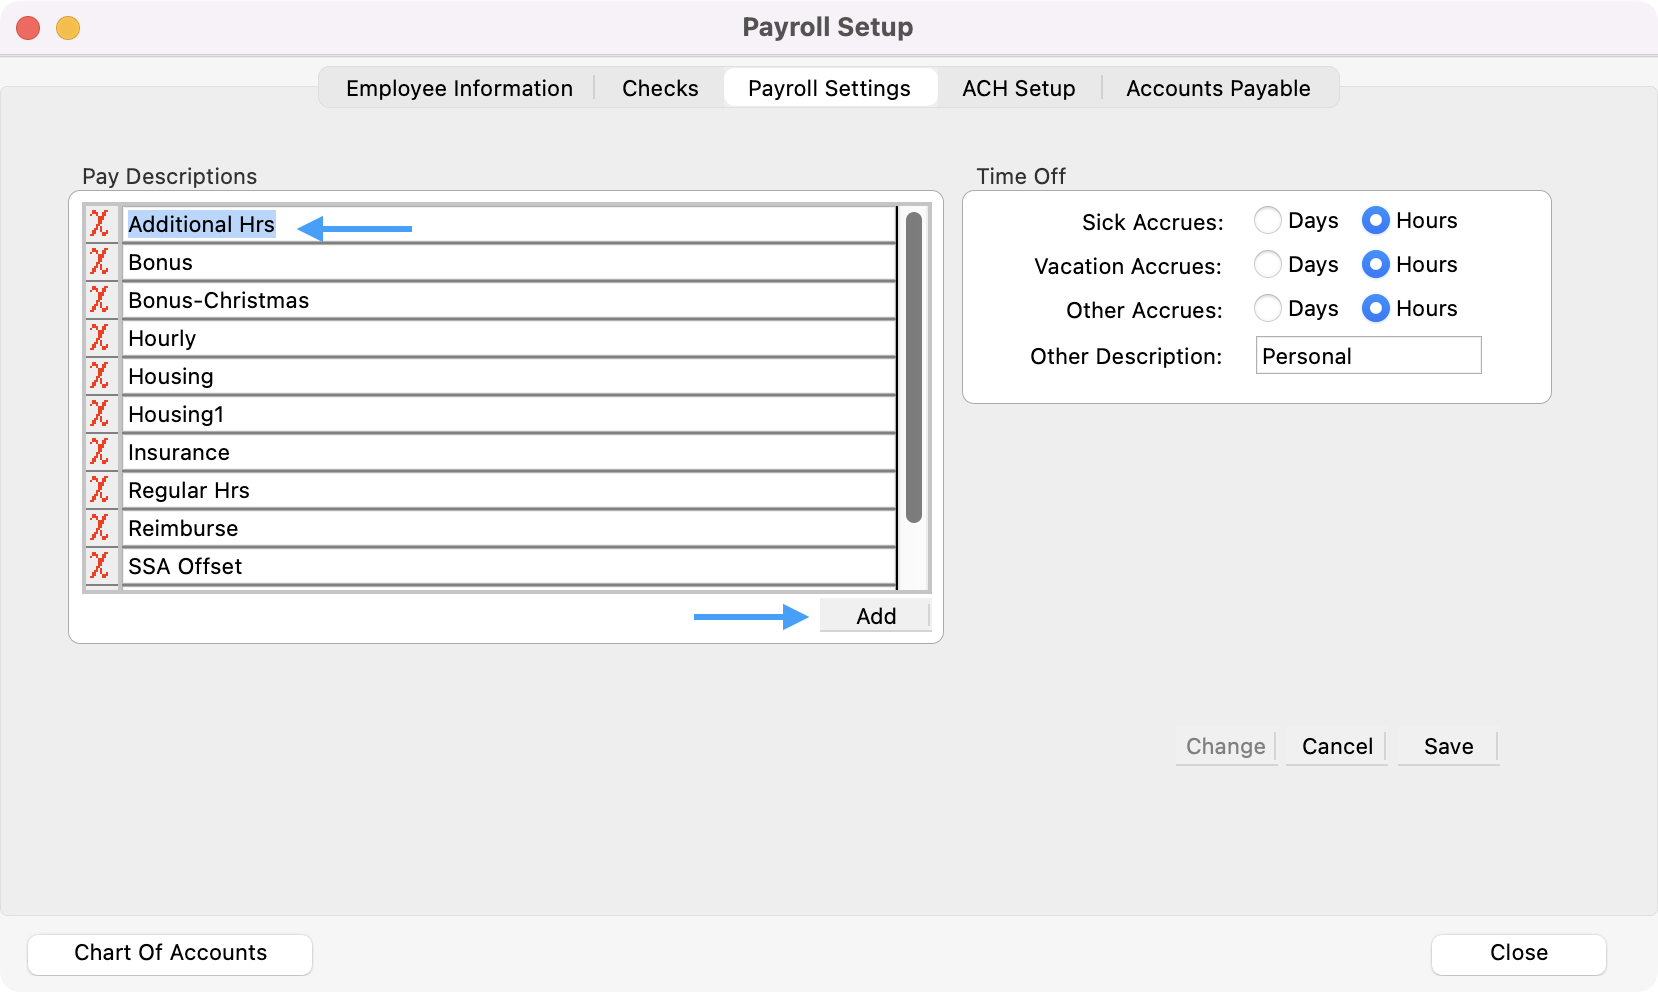Delete the Bonus-Christmas pay description

coord(99,300)
